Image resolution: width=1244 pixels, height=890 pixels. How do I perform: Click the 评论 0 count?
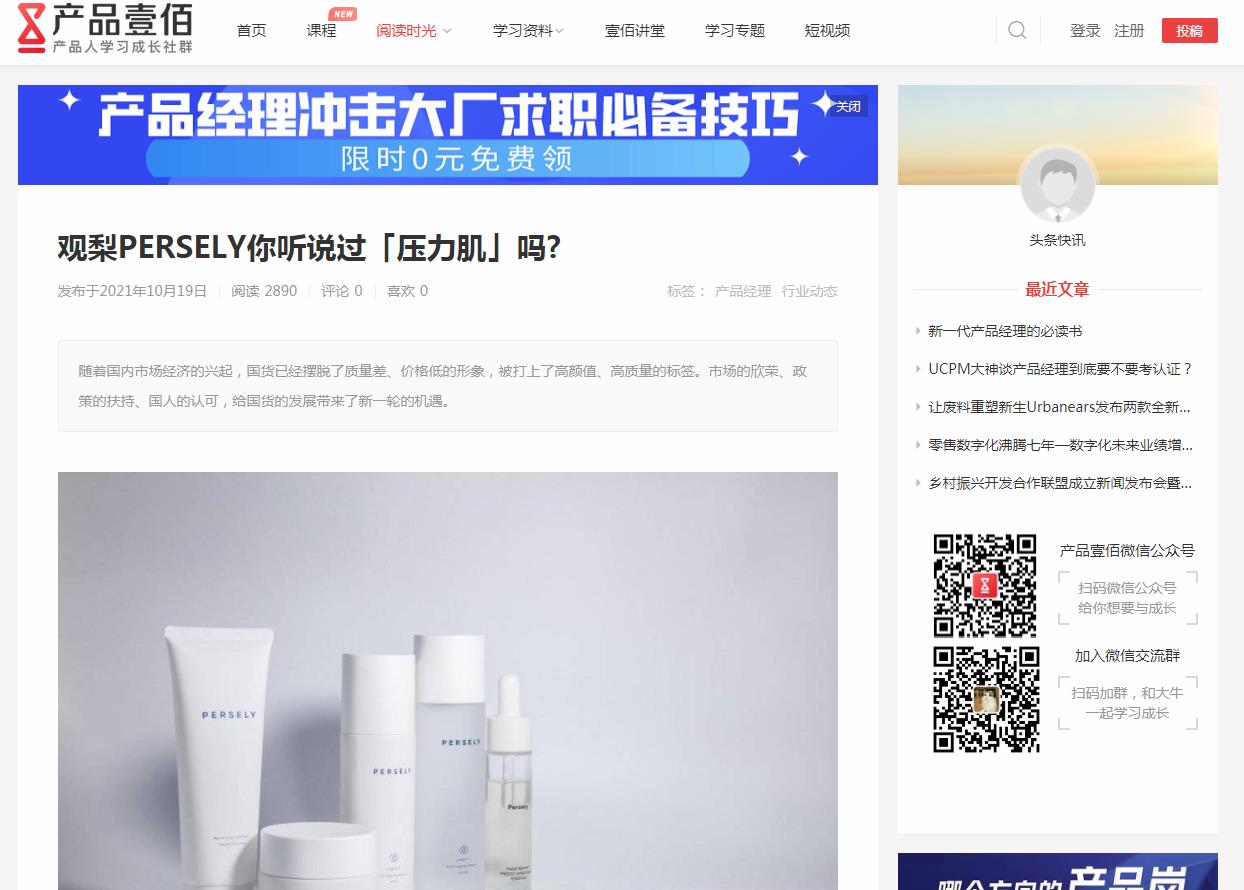[342, 291]
